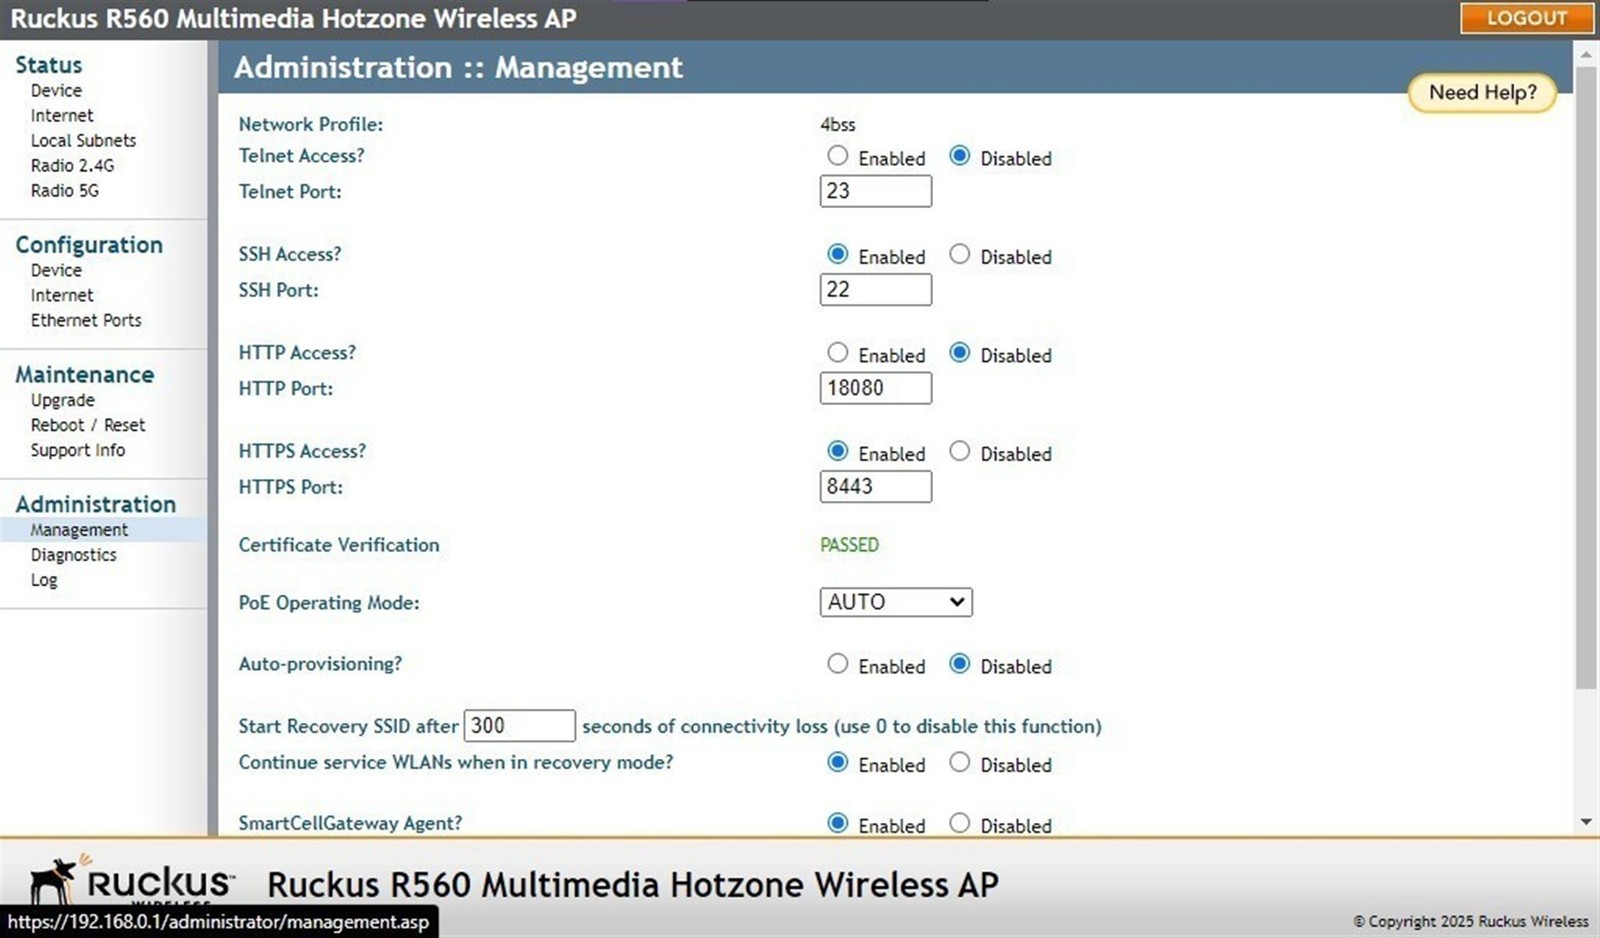Open the Diagnostics page under Administration

click(x=73, y=554)
